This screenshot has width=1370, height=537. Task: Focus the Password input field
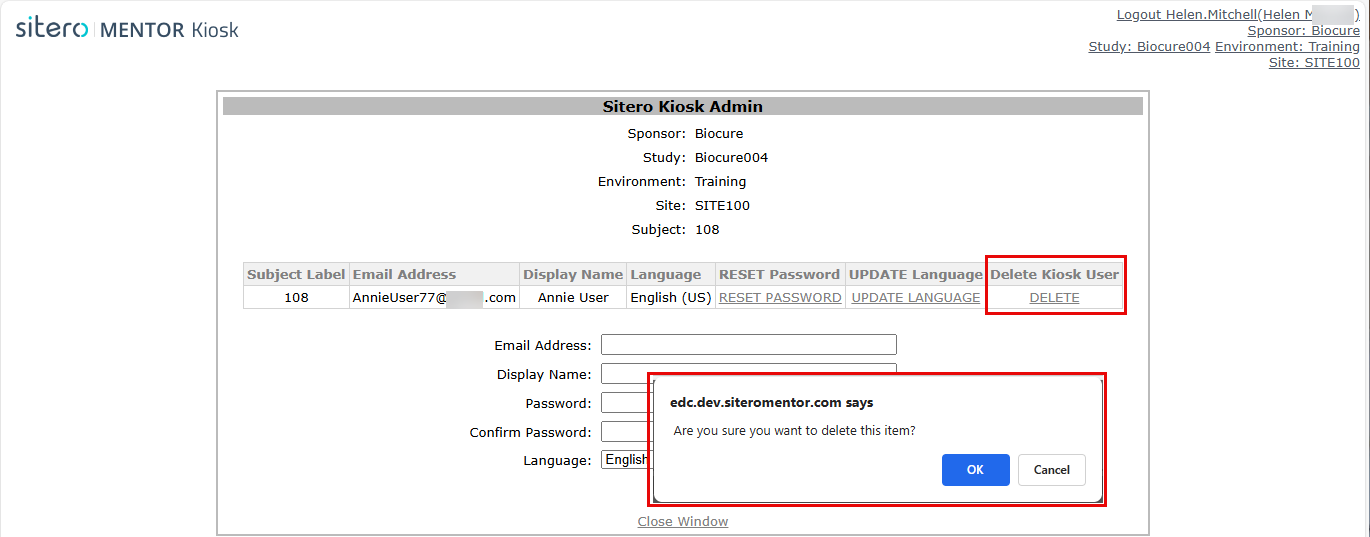(x=625, y=403)
